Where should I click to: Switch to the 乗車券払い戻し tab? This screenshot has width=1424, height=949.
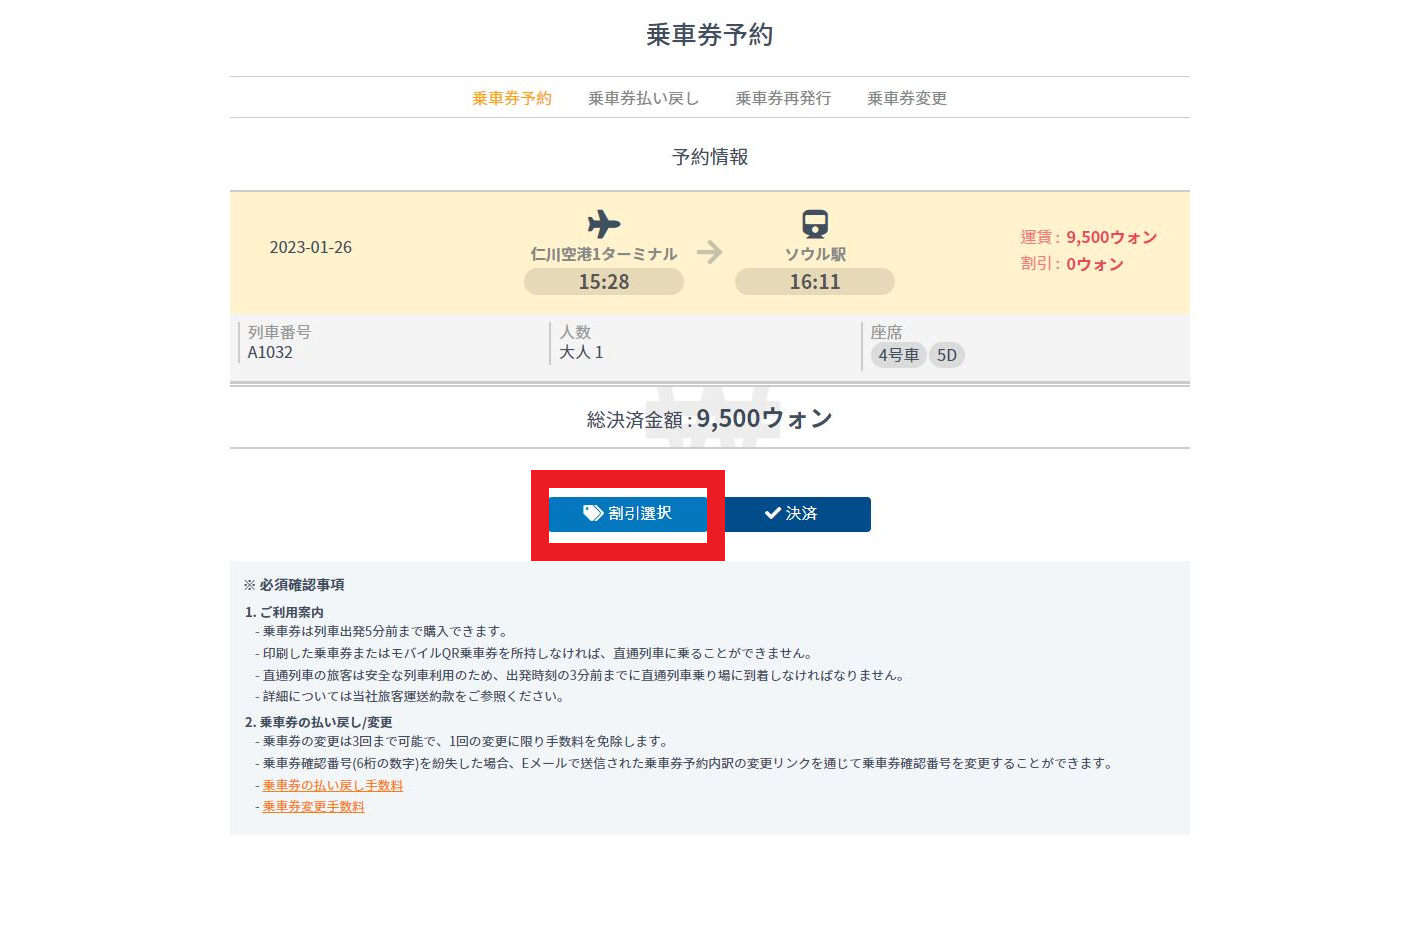coord(643,97)
